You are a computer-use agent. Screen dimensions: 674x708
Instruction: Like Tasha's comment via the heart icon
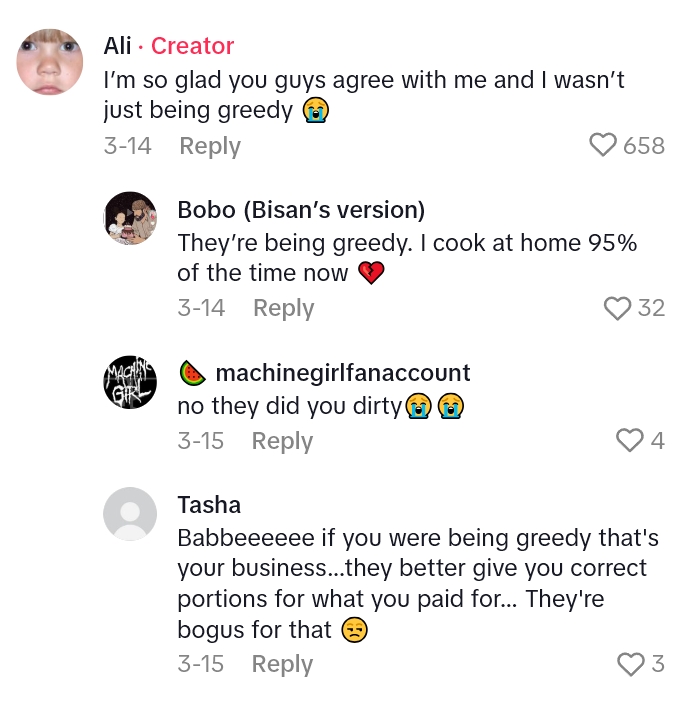pyautogui.click(x=630, y=663)
